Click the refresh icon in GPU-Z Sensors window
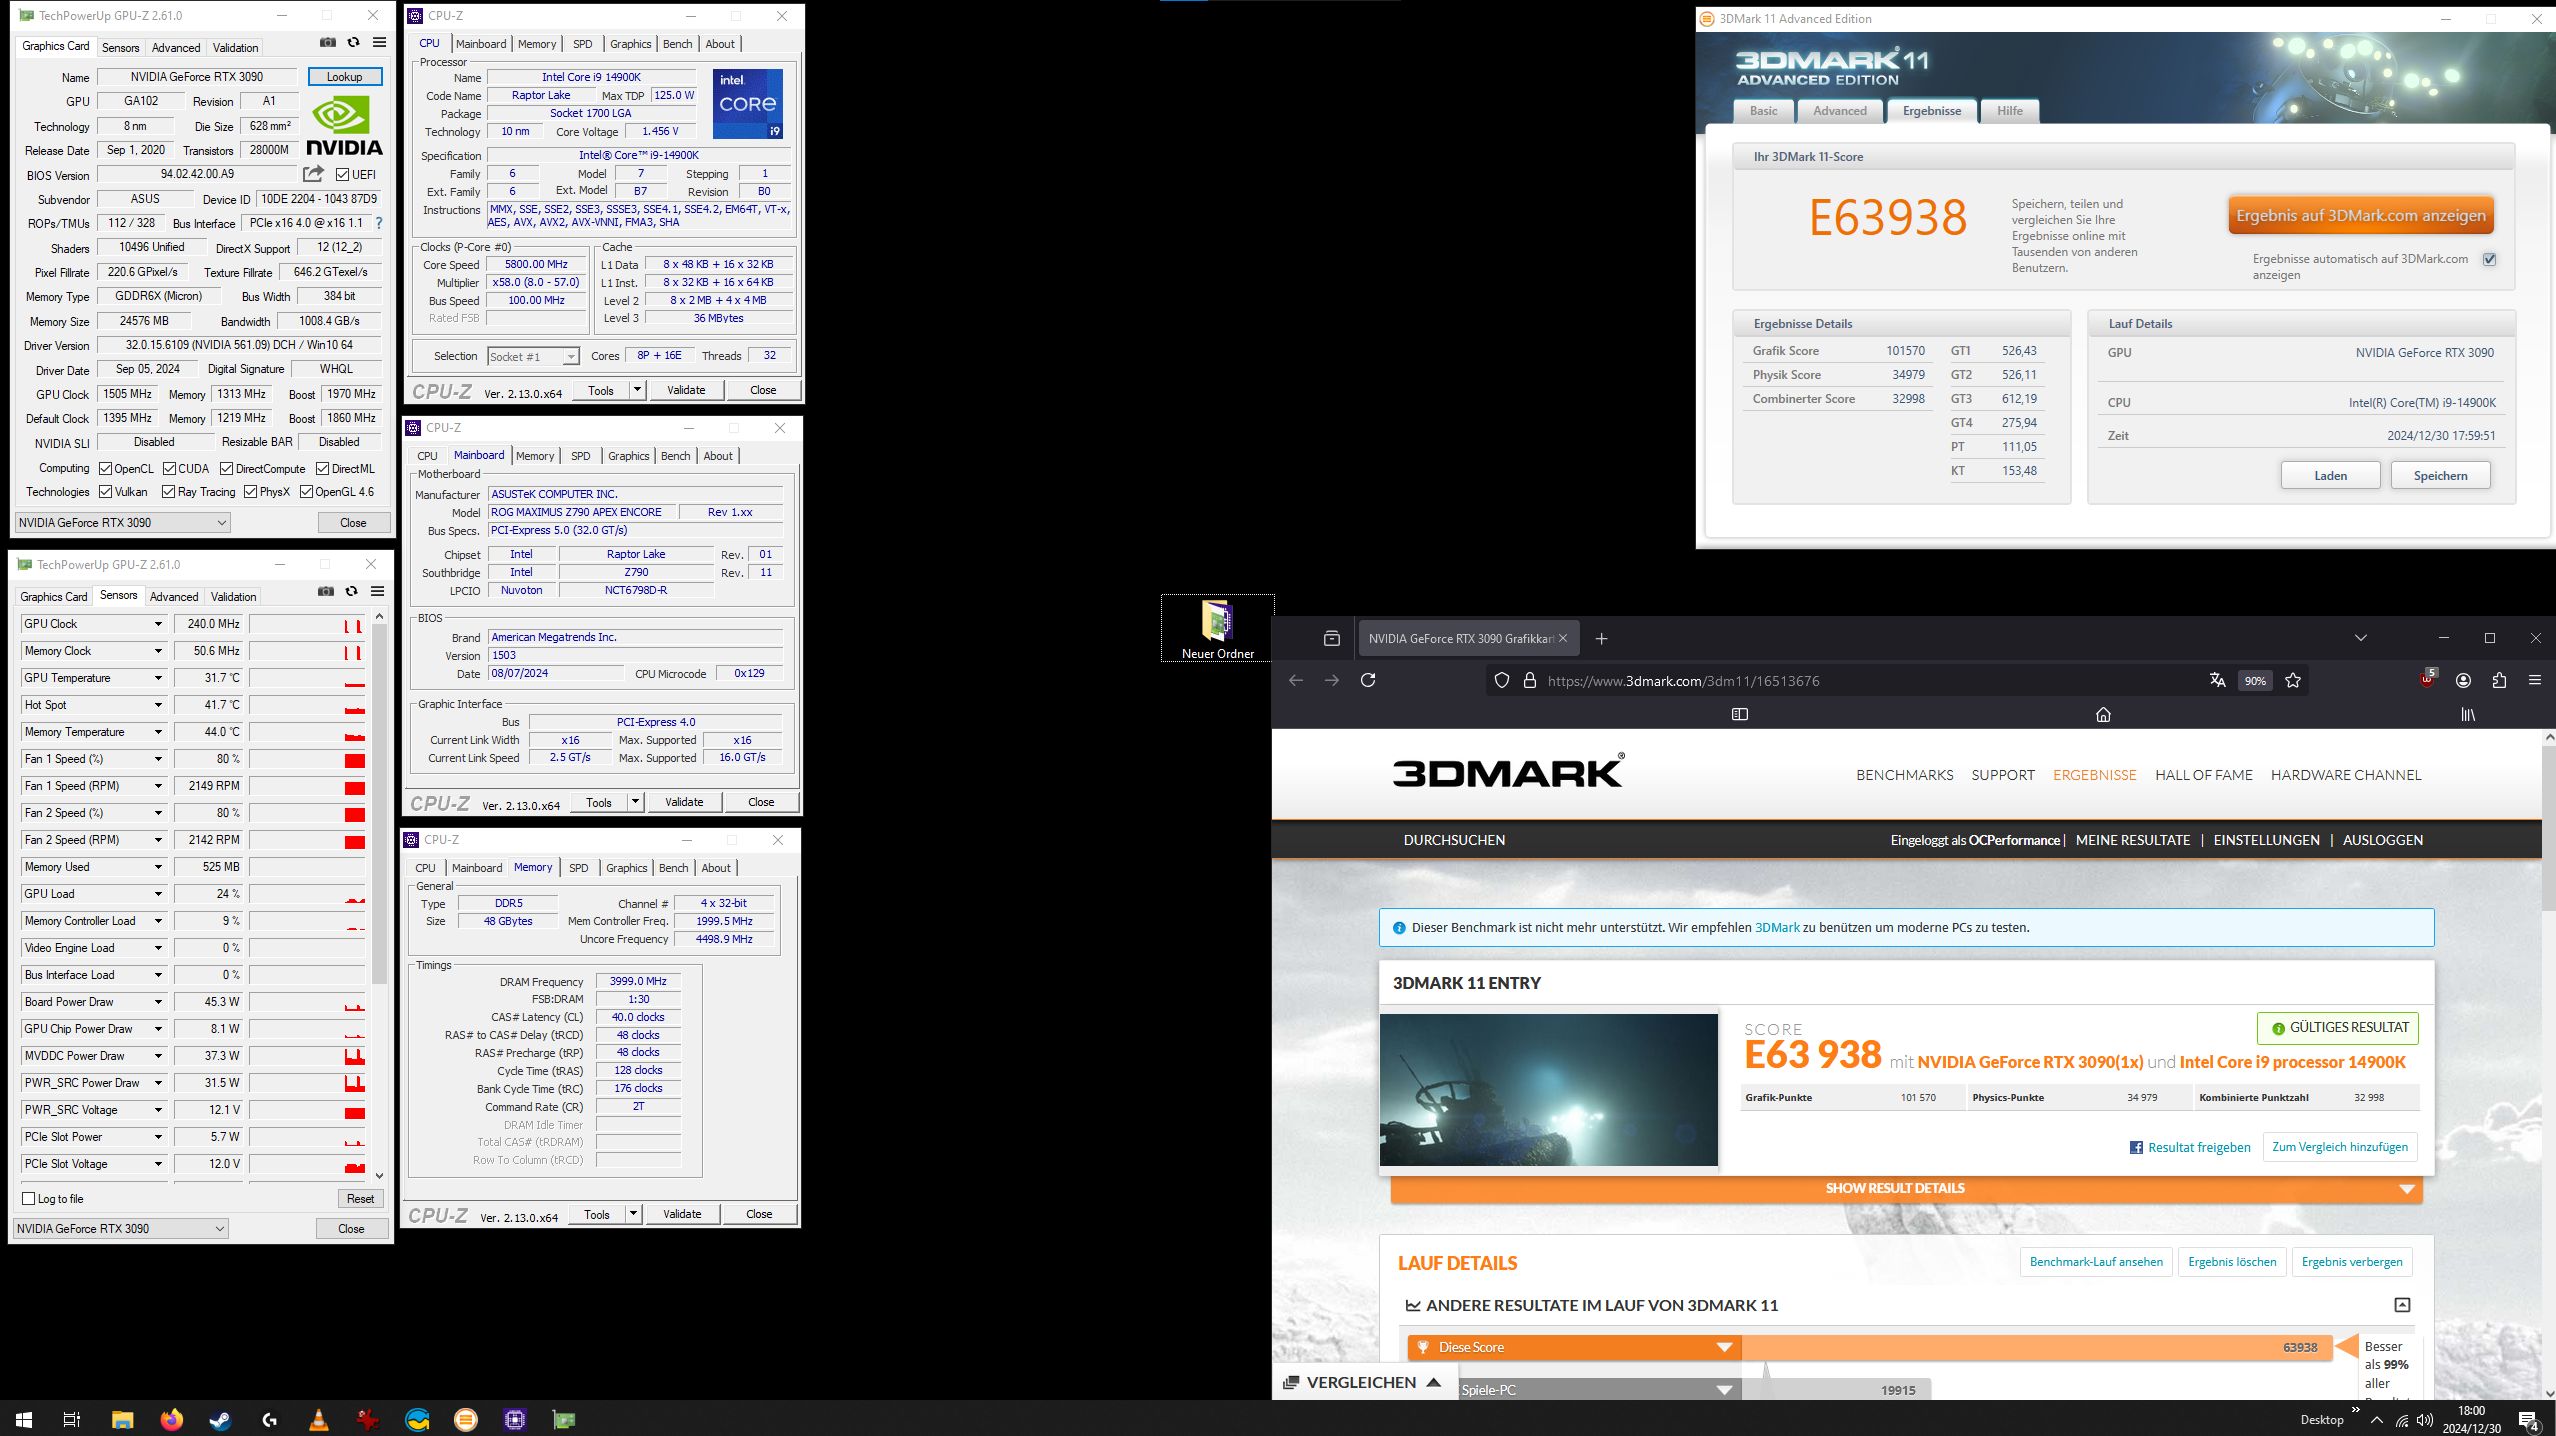The height and width of the screenshot is (1436, 2556). click(x=351, y=592)
